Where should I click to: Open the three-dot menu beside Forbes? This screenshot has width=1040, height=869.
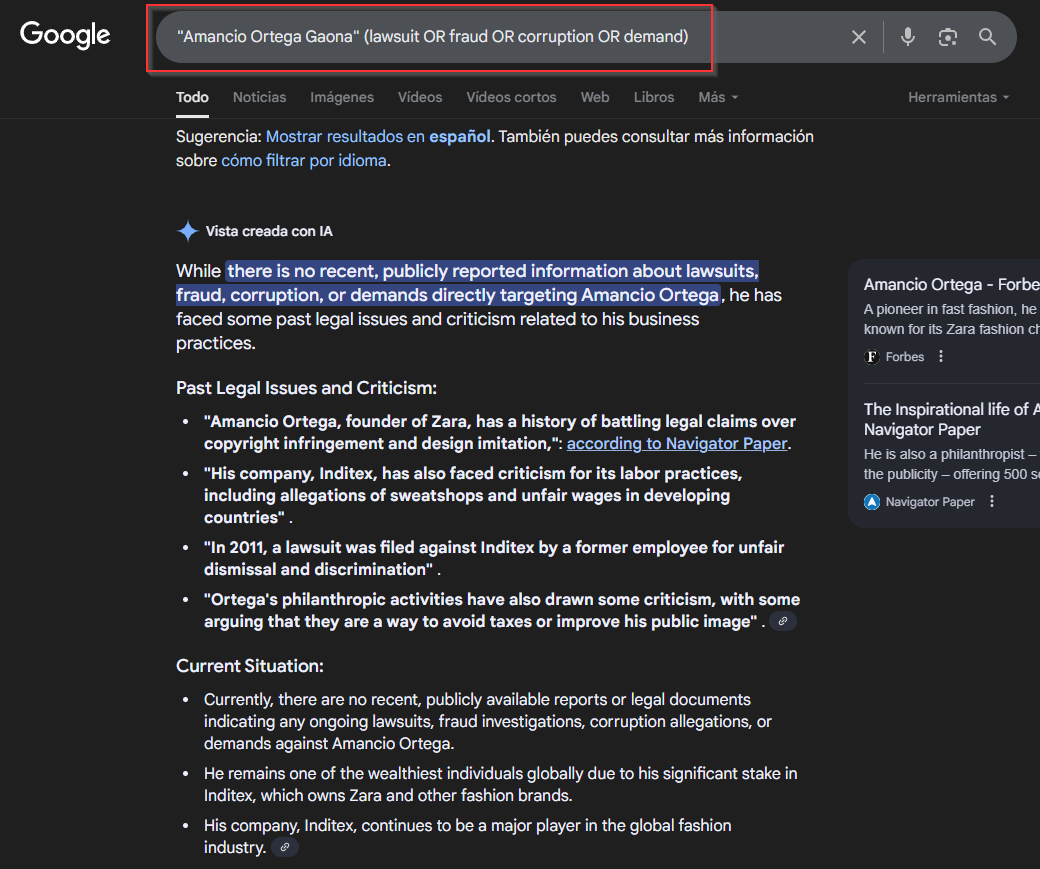941,357
